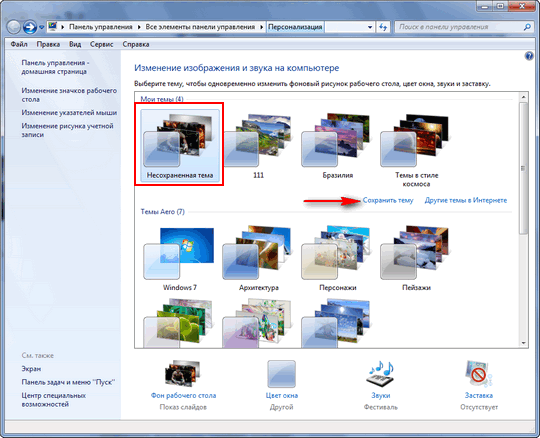Click the Звуки music notes icon

point(380,374)
